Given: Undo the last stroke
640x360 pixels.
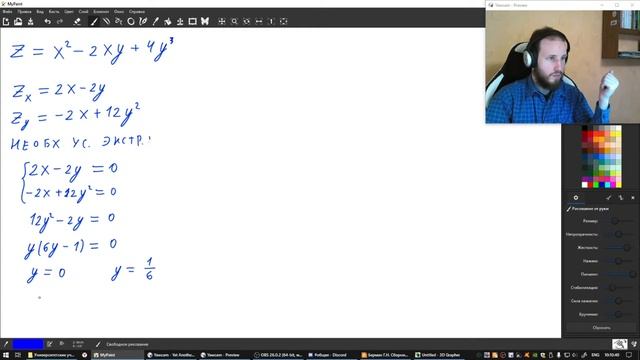Looking at the screenshot, I should tap(48, 21).
